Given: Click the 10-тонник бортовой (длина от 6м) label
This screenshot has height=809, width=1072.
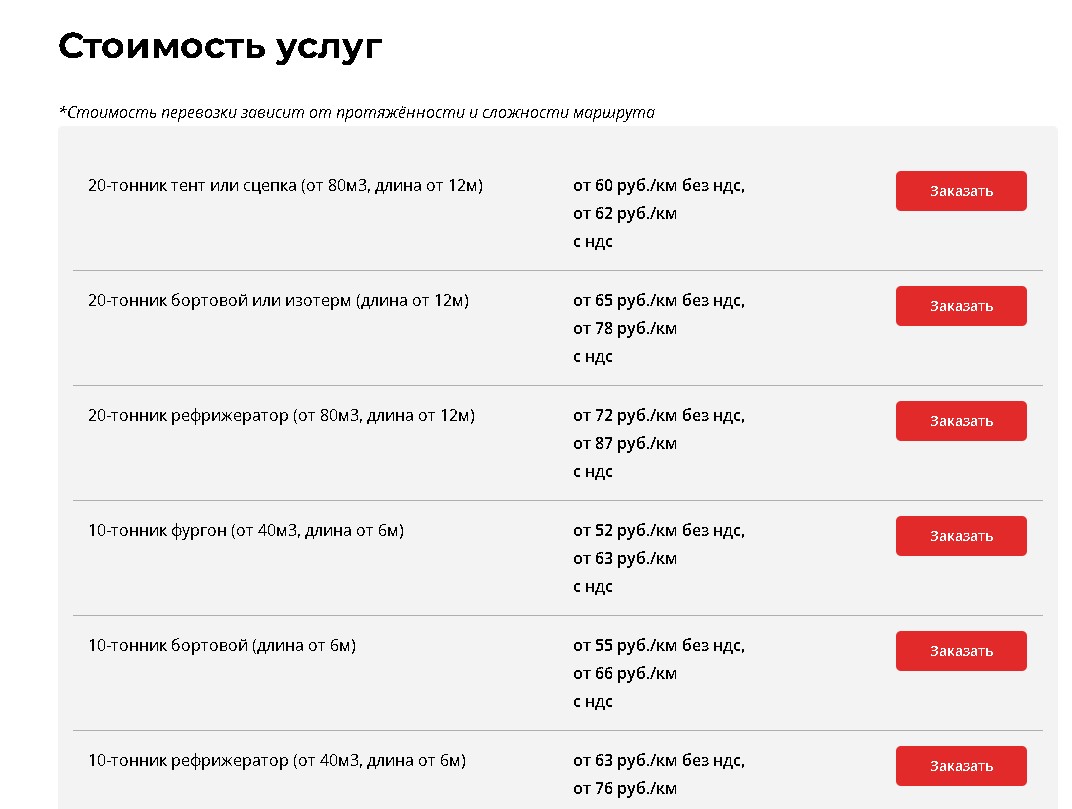Looking at the screenshot, I should [222, 645].
